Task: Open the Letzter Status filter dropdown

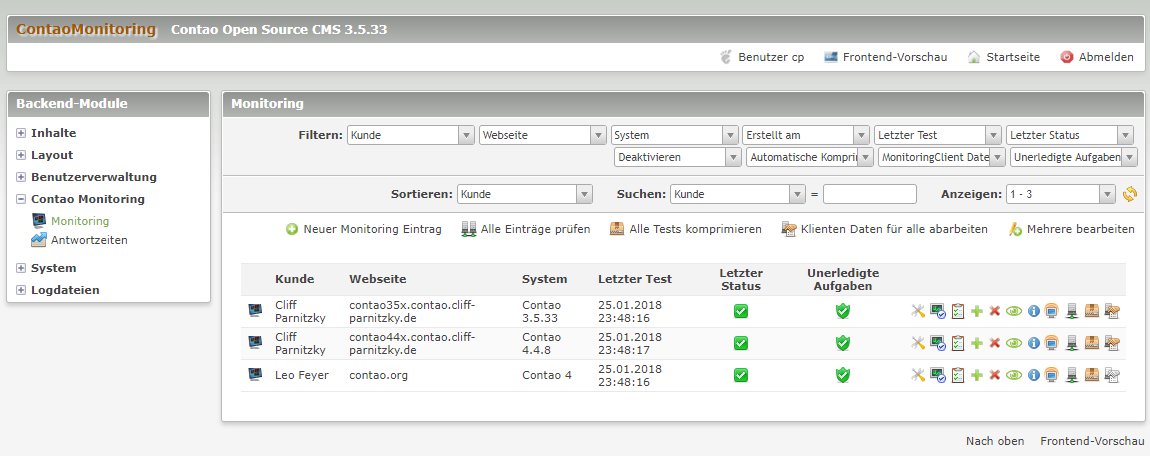Action: point(1069,135)
